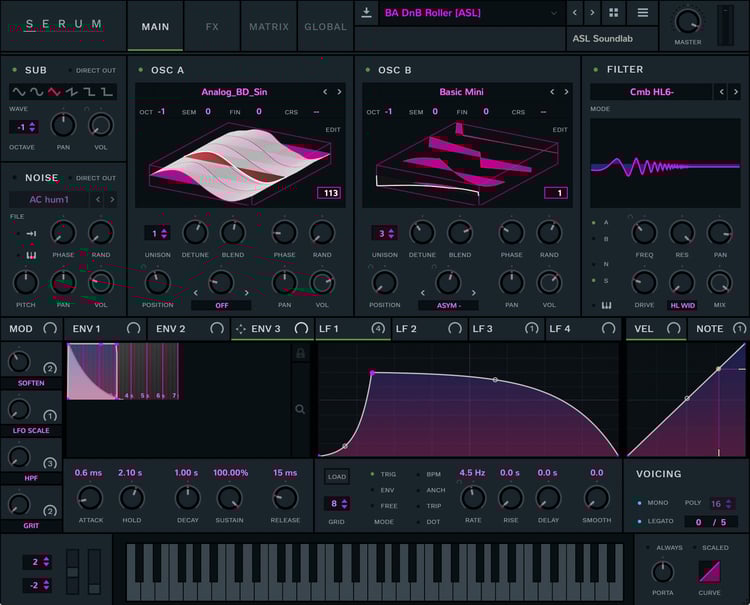
Task: Open AC hum1 noise sample menu
Action: [49, 199]
